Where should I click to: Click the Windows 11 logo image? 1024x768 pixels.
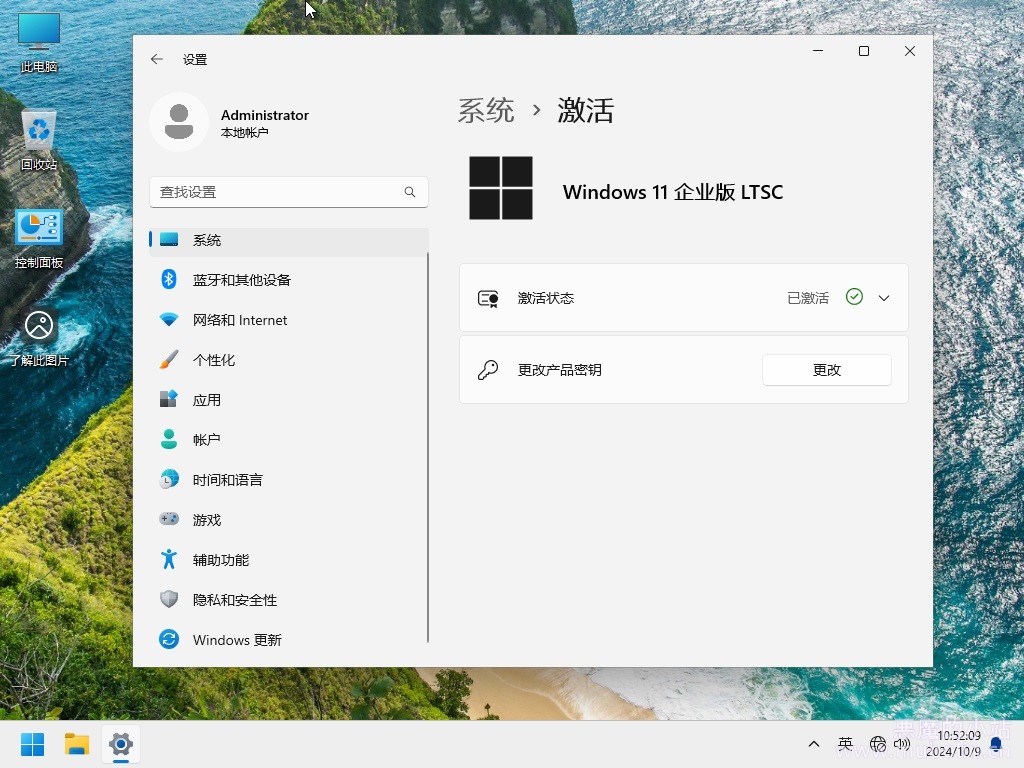pyautogui.click(x=501, y=188)
